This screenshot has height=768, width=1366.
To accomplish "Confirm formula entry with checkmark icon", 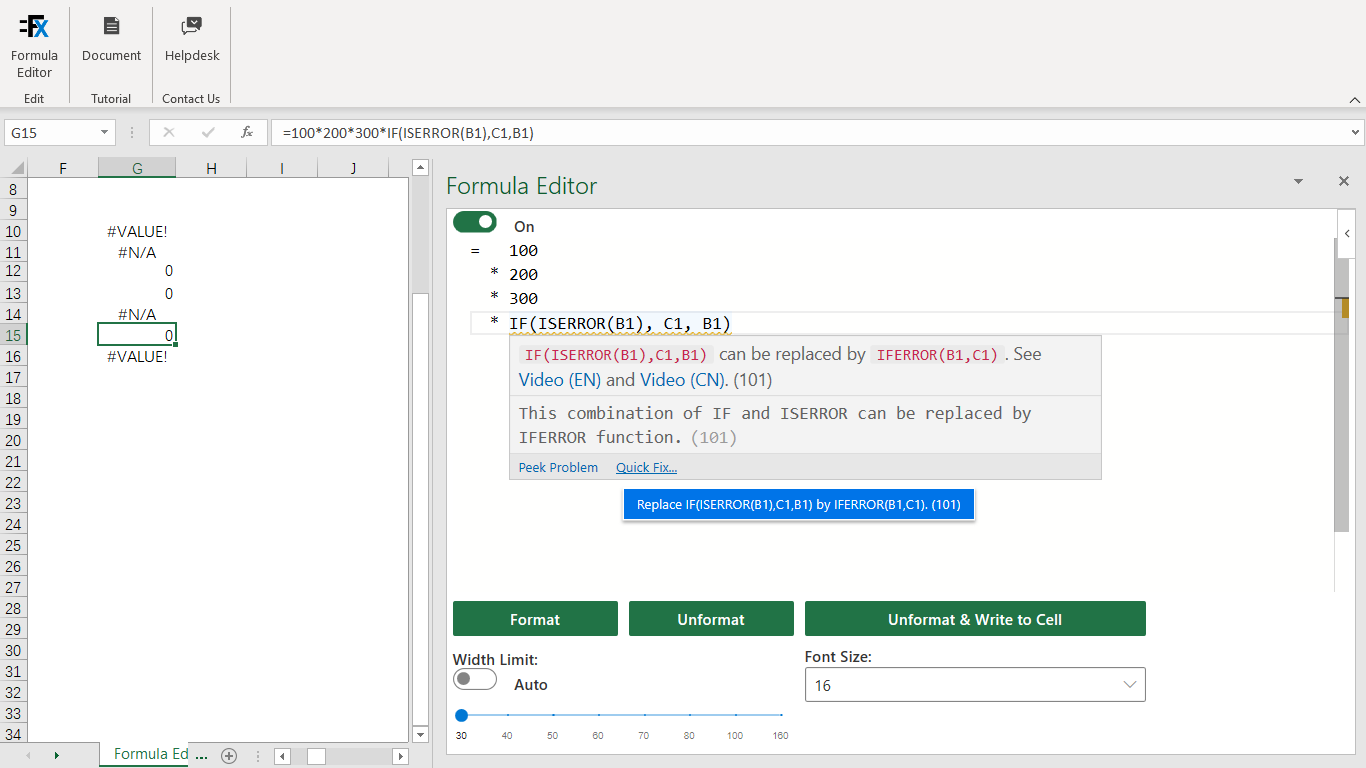I will pos(208,132).
